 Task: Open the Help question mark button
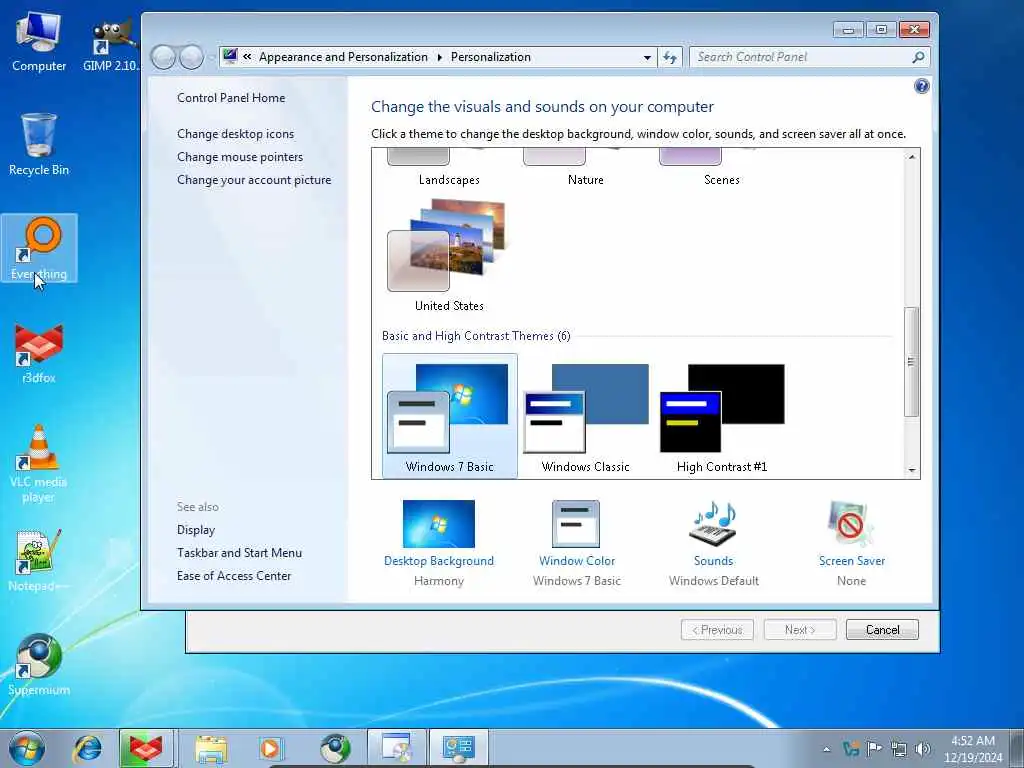coord(921,86)
